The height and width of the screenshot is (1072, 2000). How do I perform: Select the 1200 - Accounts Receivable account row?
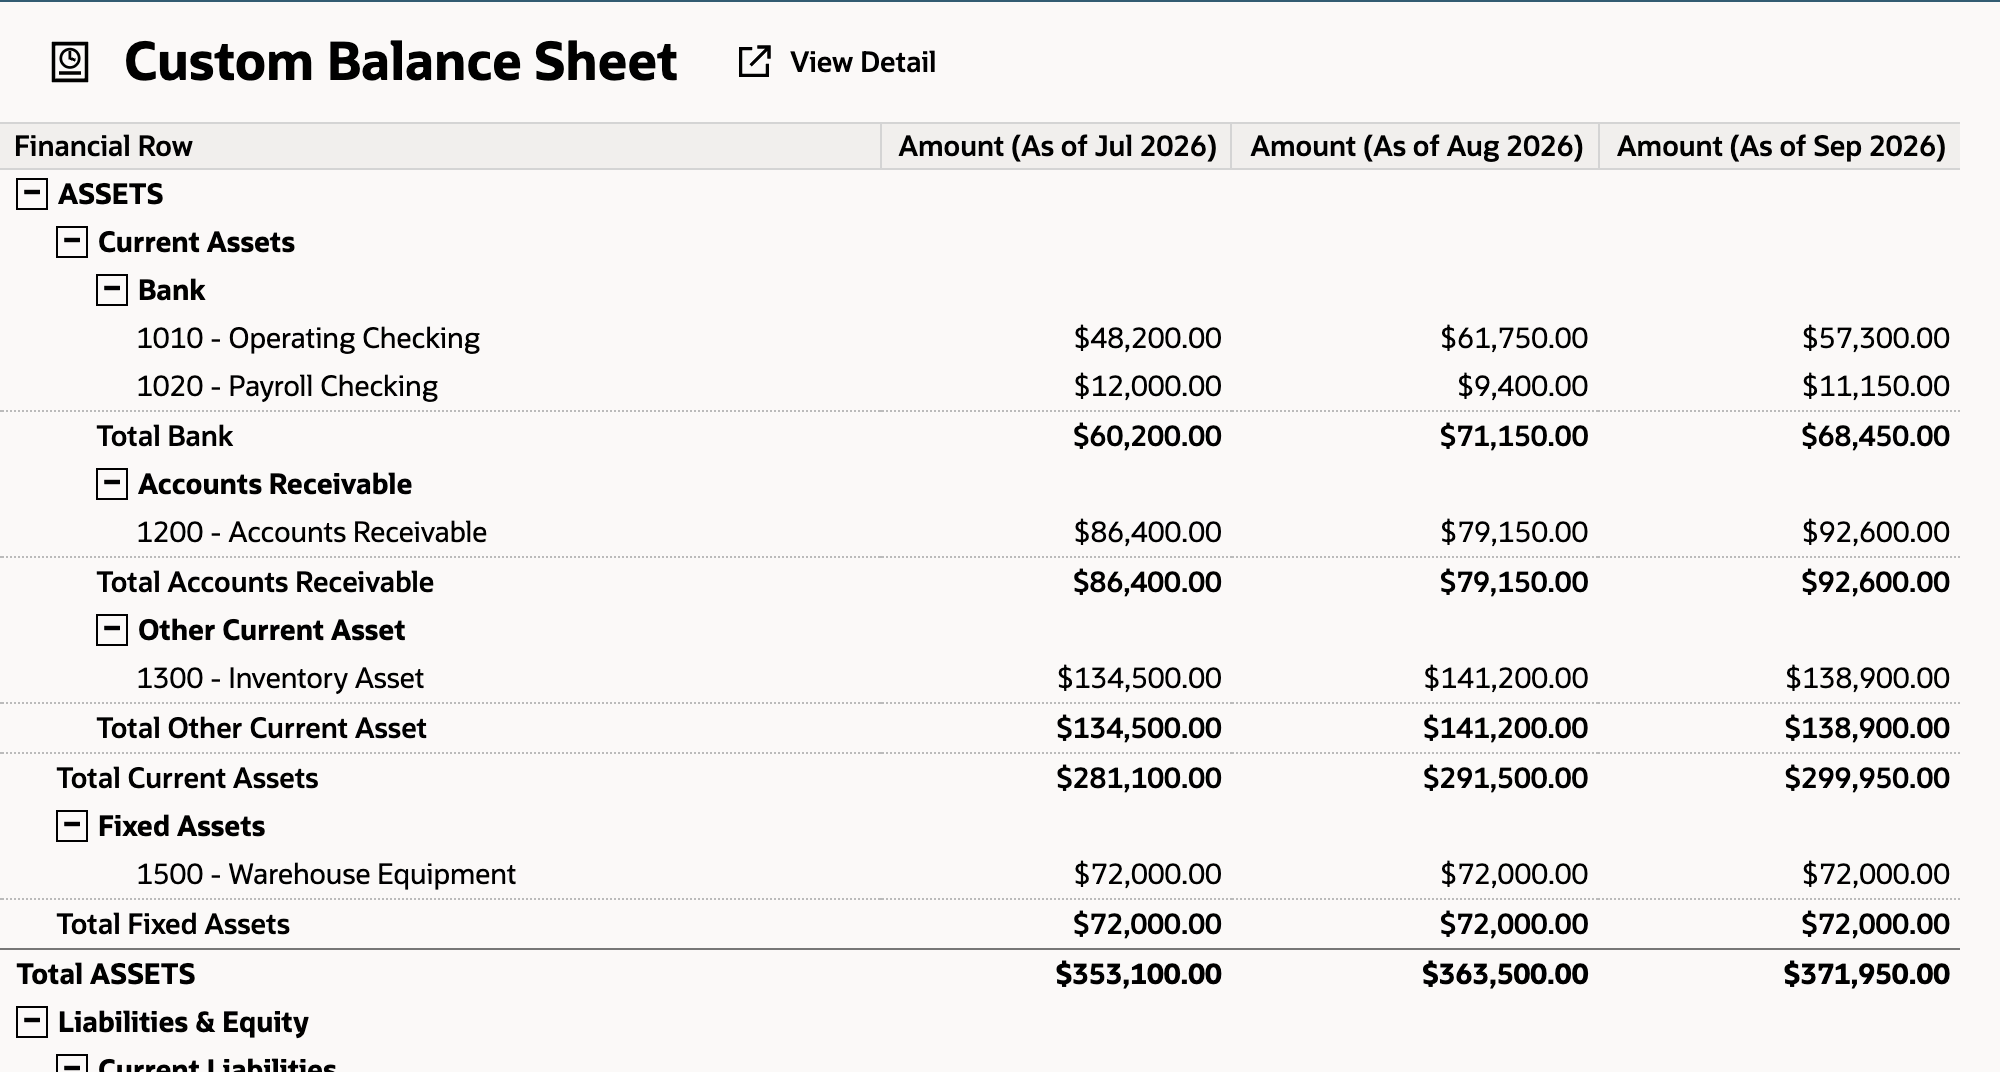(311, 532)
